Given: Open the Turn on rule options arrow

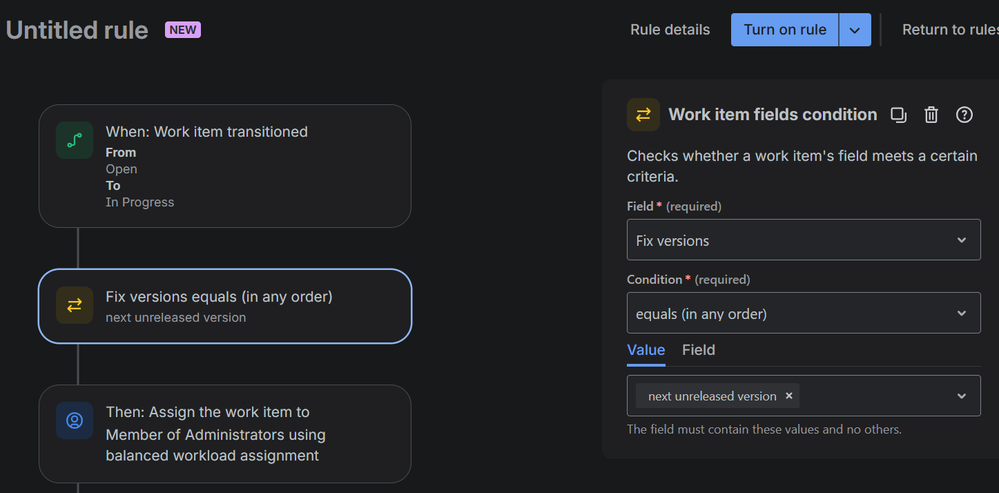Looking at the screenshot, I should click(855, 30).
